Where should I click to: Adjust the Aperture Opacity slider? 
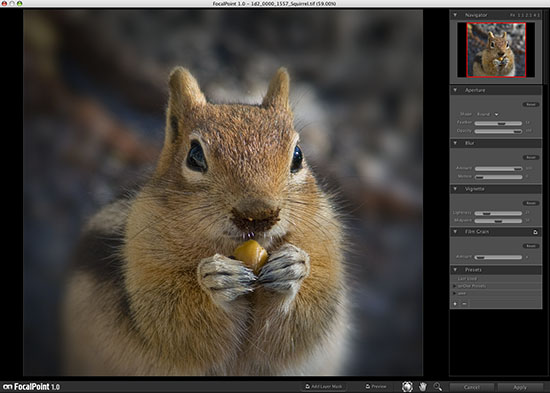(x=498, y=131)
